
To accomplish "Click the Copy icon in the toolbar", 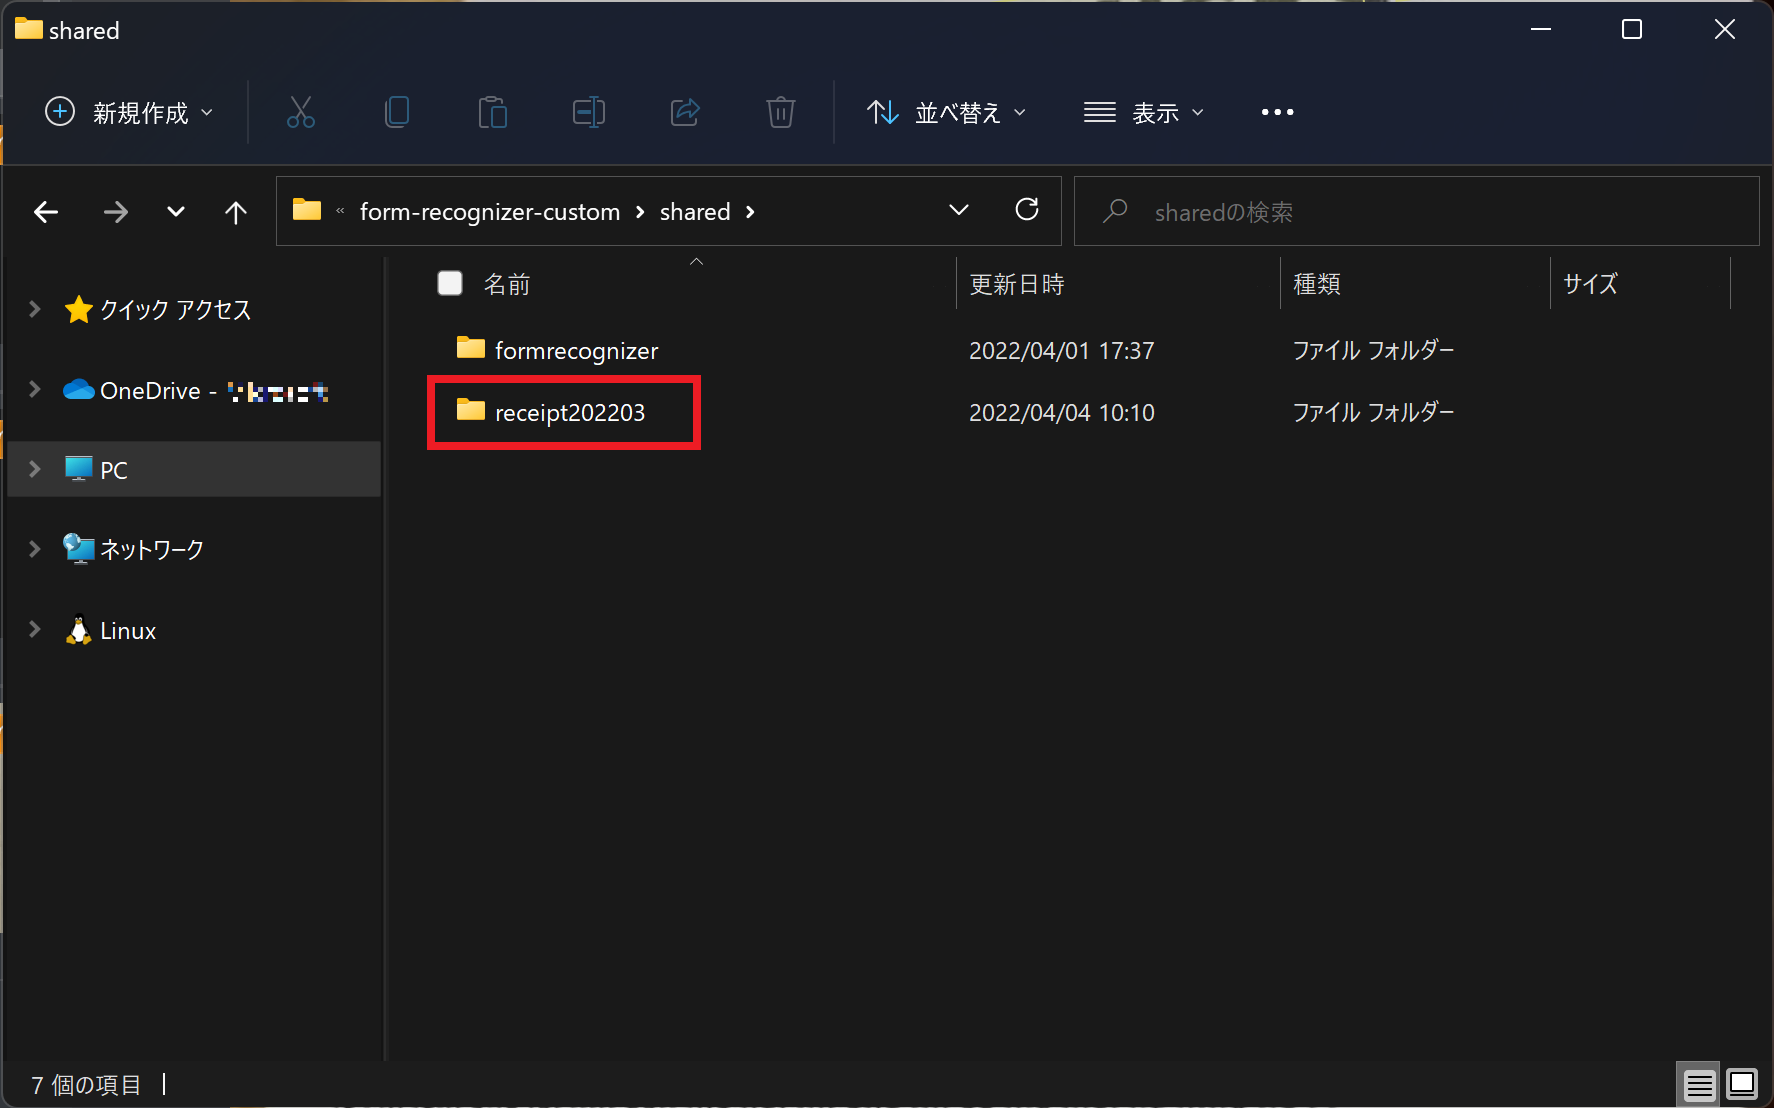I will tap(397, 112).
